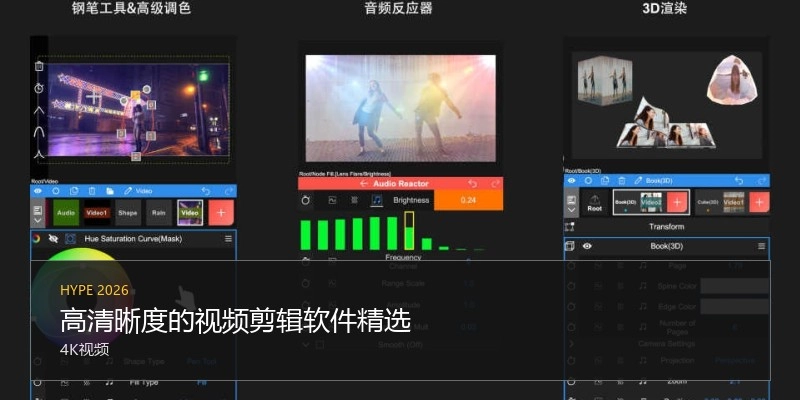
Task: Click the trash icon beside the night street preview
Action: [39, 66]
